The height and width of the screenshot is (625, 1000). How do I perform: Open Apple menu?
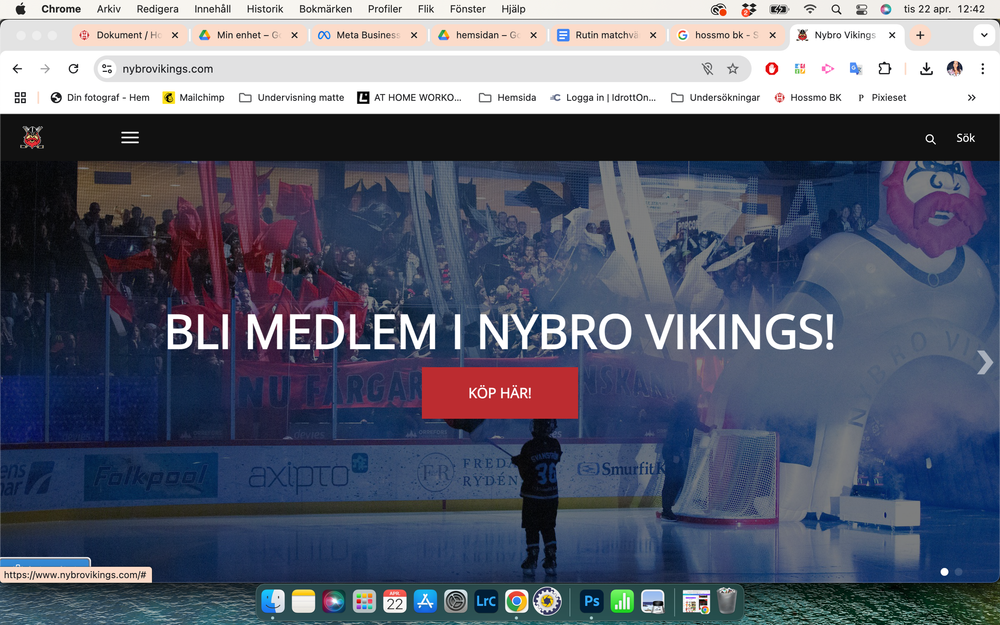[x=20, y=9]
